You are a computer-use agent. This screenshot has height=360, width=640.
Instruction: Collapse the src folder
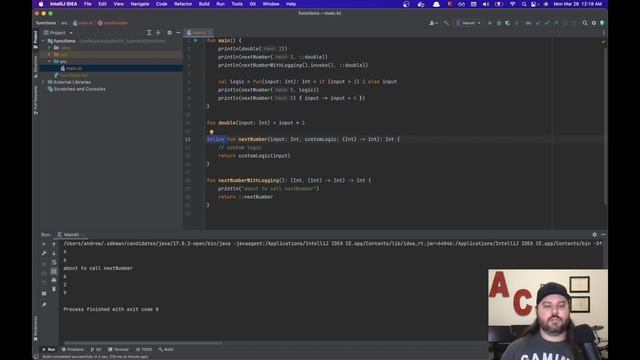50,62
